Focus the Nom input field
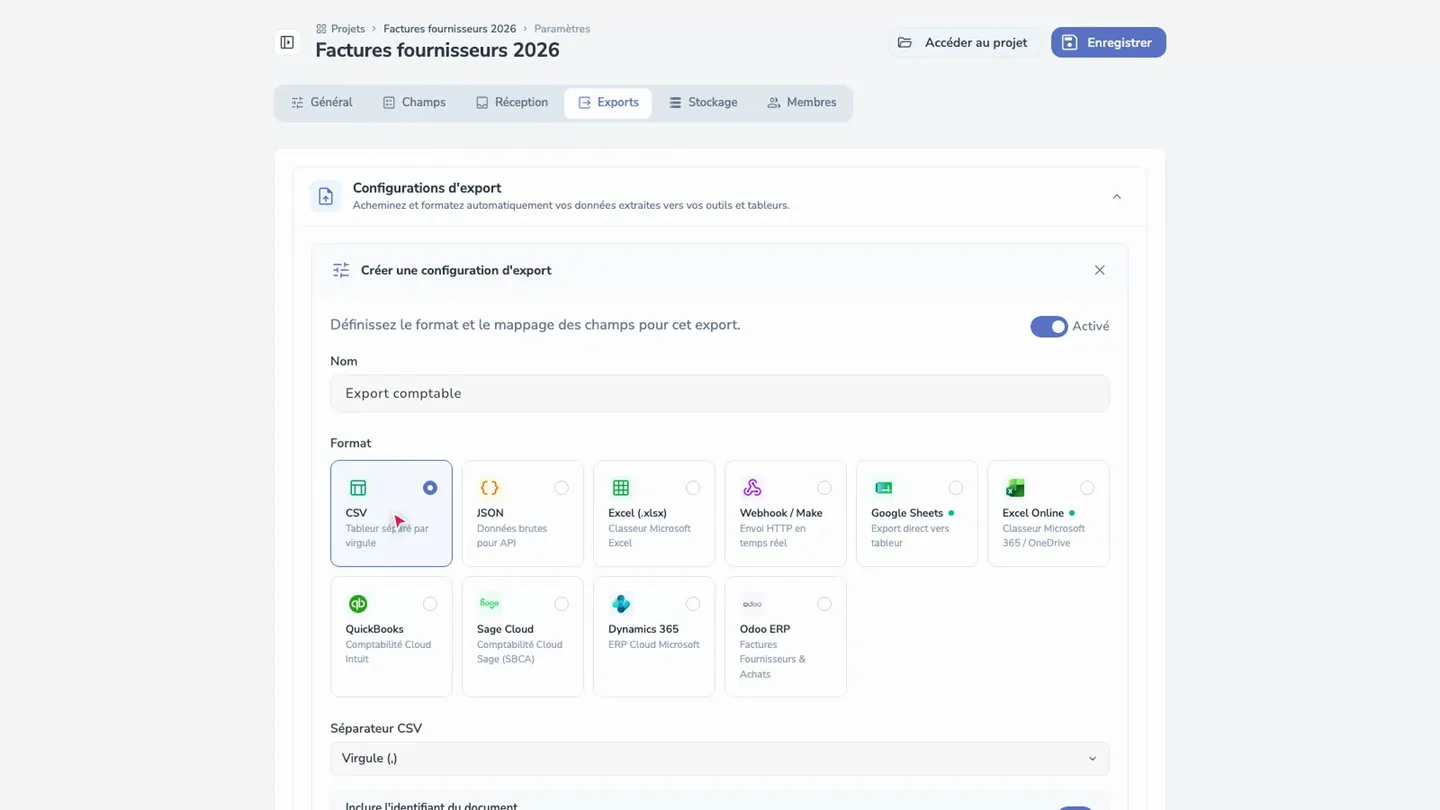Image resolution: width=1440 pixels, height=810 pixels. 720,394
